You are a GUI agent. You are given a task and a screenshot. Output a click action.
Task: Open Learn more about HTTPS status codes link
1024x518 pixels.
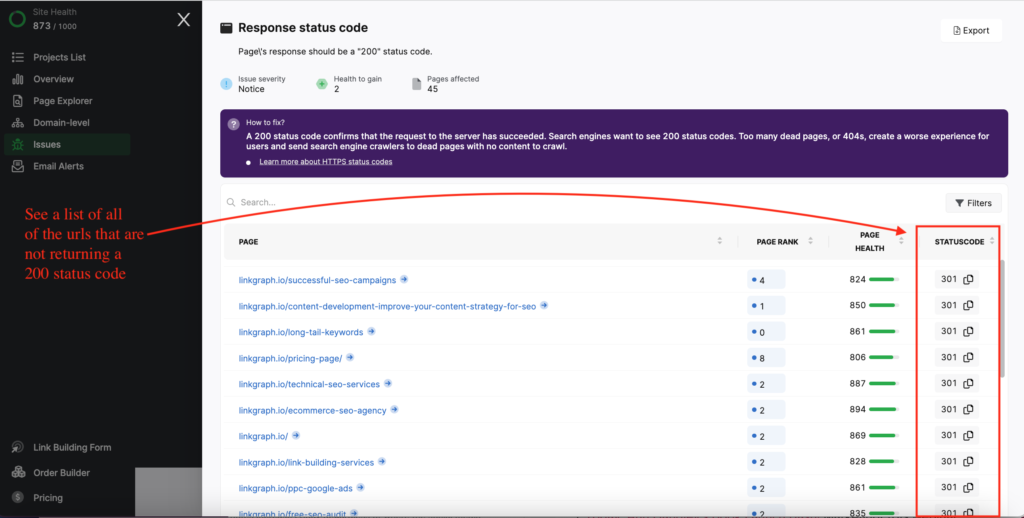point(325,162)
